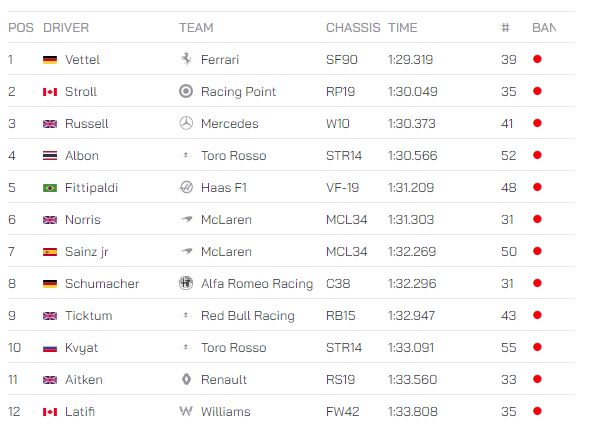This screenshot has width=594, height=426.
Task: Click the TEAM column header
Action: [196, 28]
